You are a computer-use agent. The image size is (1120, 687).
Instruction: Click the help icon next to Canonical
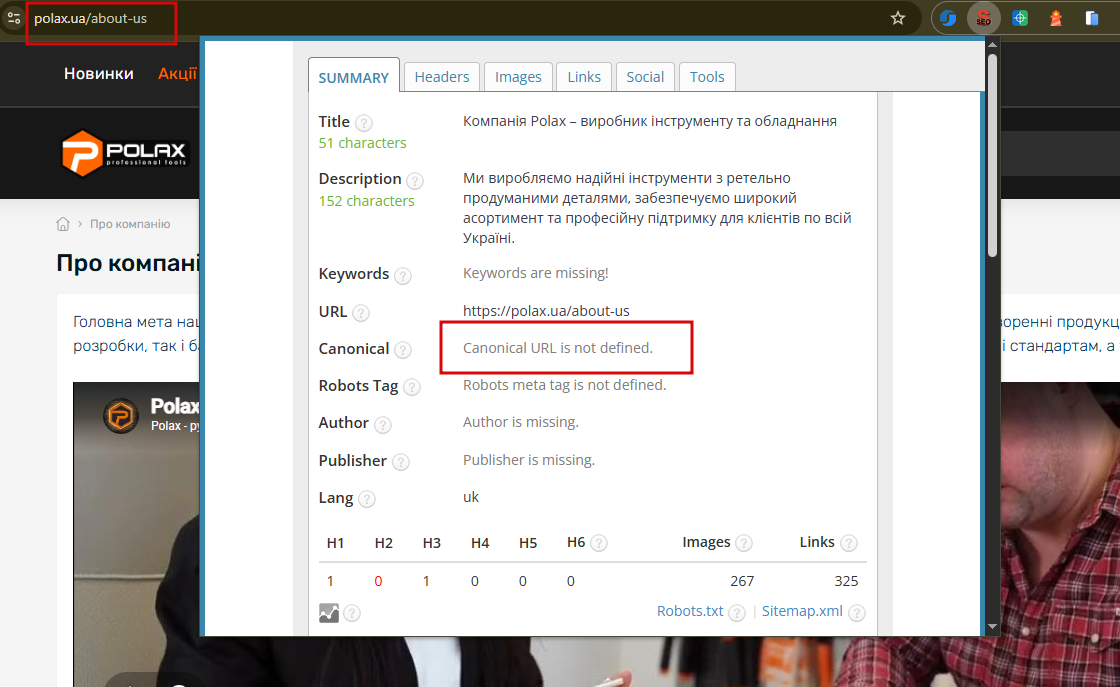pos(403,350)
